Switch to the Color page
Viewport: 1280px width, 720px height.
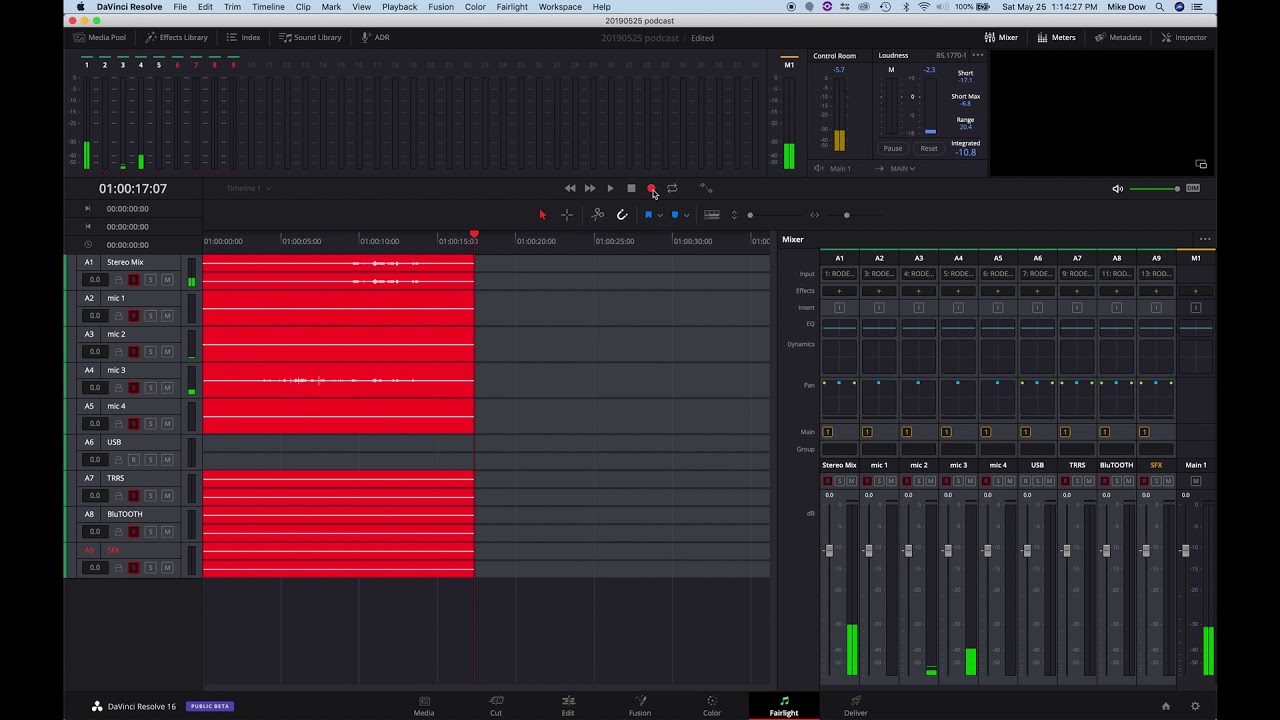point(712,706)
